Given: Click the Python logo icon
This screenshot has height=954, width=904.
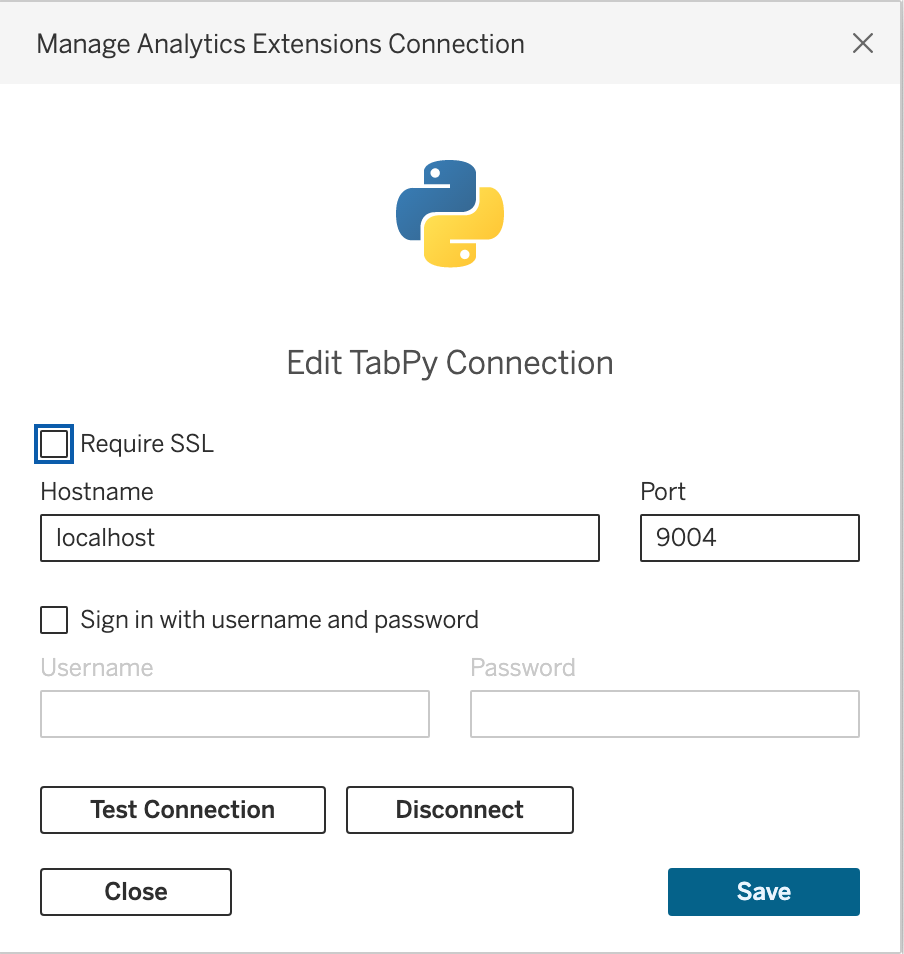Looking at the screenshot, I should [450, 213].
